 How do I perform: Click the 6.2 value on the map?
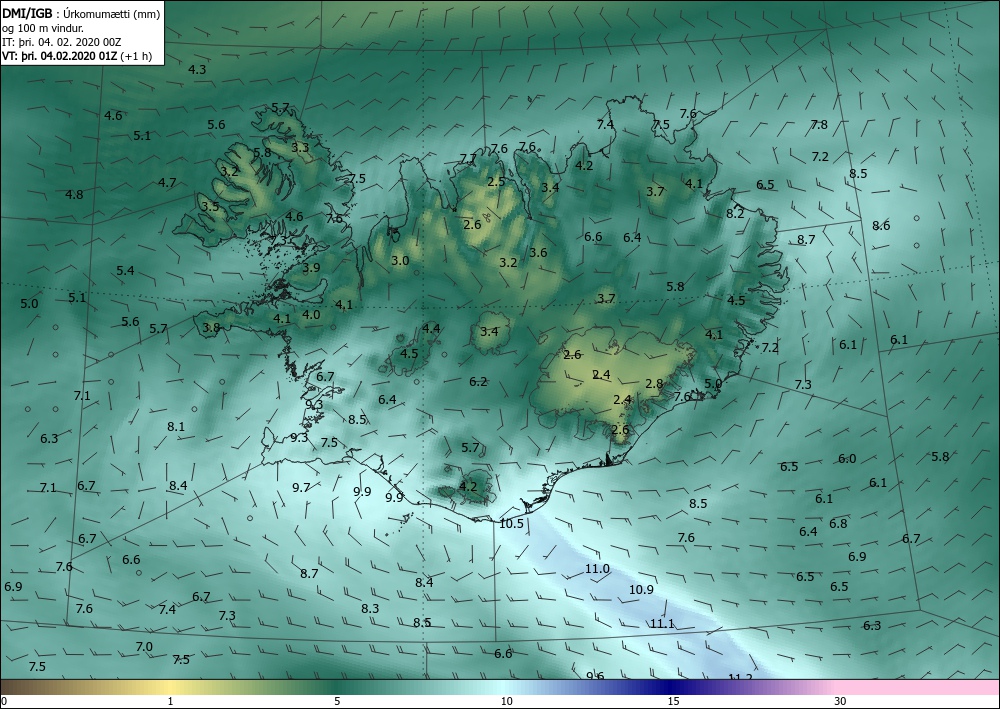point(478,381)
